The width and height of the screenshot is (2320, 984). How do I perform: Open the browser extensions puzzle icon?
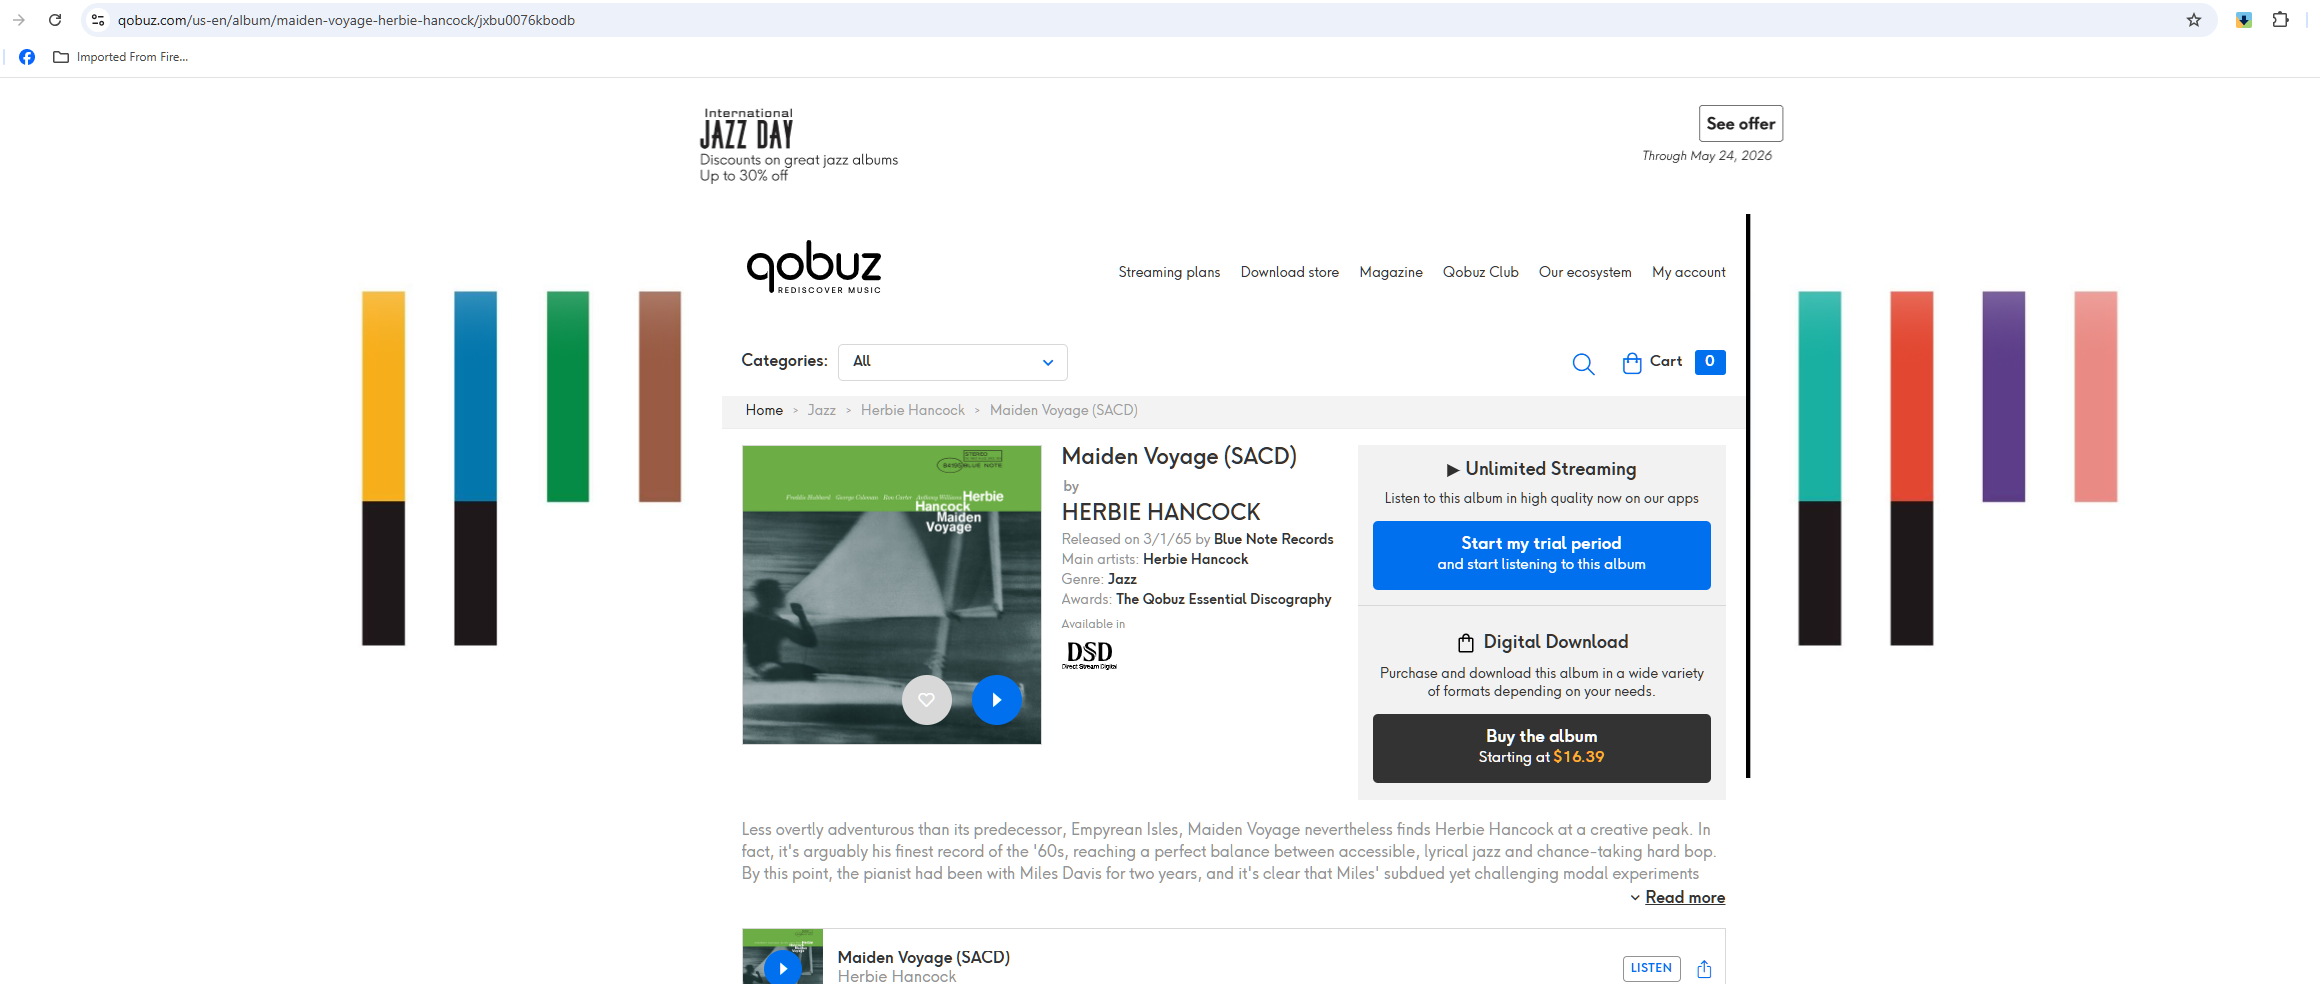2280,20
